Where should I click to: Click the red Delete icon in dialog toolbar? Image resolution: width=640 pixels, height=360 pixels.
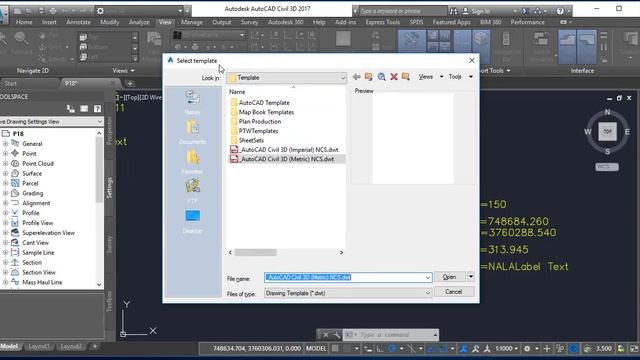(394, 77)
